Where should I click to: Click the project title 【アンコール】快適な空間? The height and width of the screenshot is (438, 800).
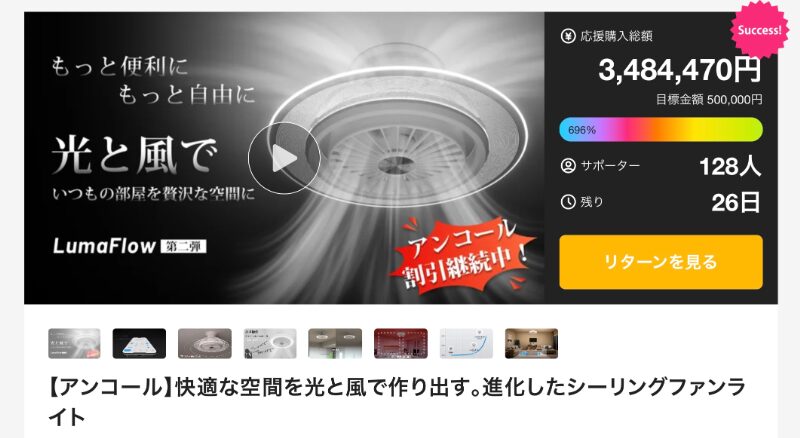pos(397,402)
